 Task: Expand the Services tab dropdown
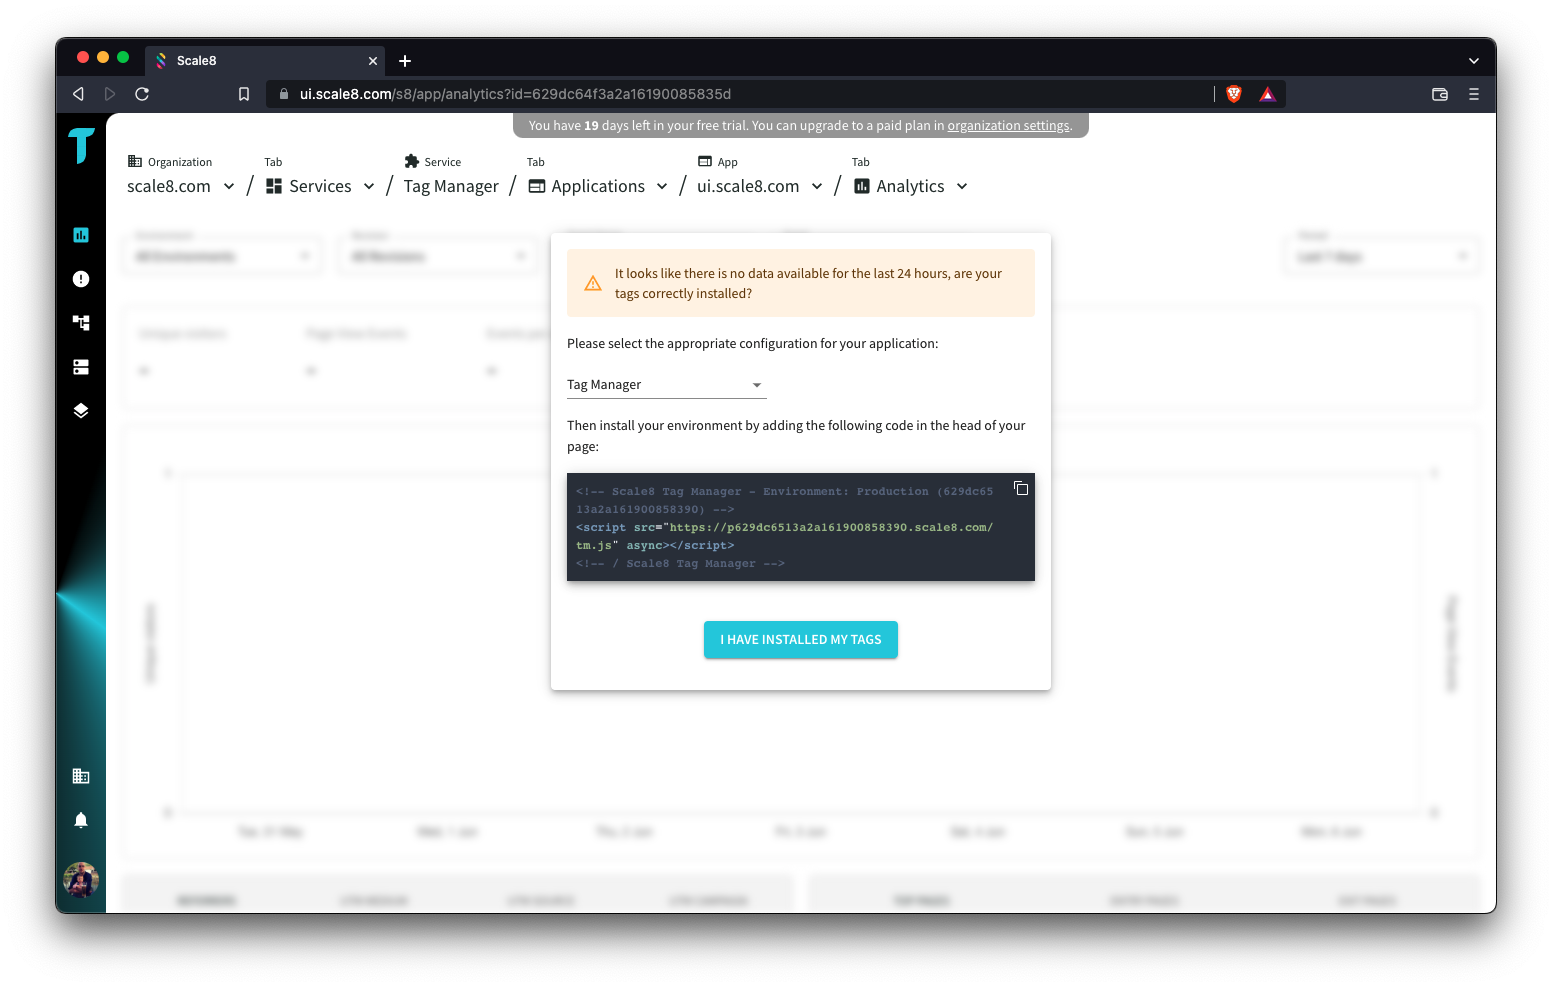pyautogui.click(x=369, y=187)
